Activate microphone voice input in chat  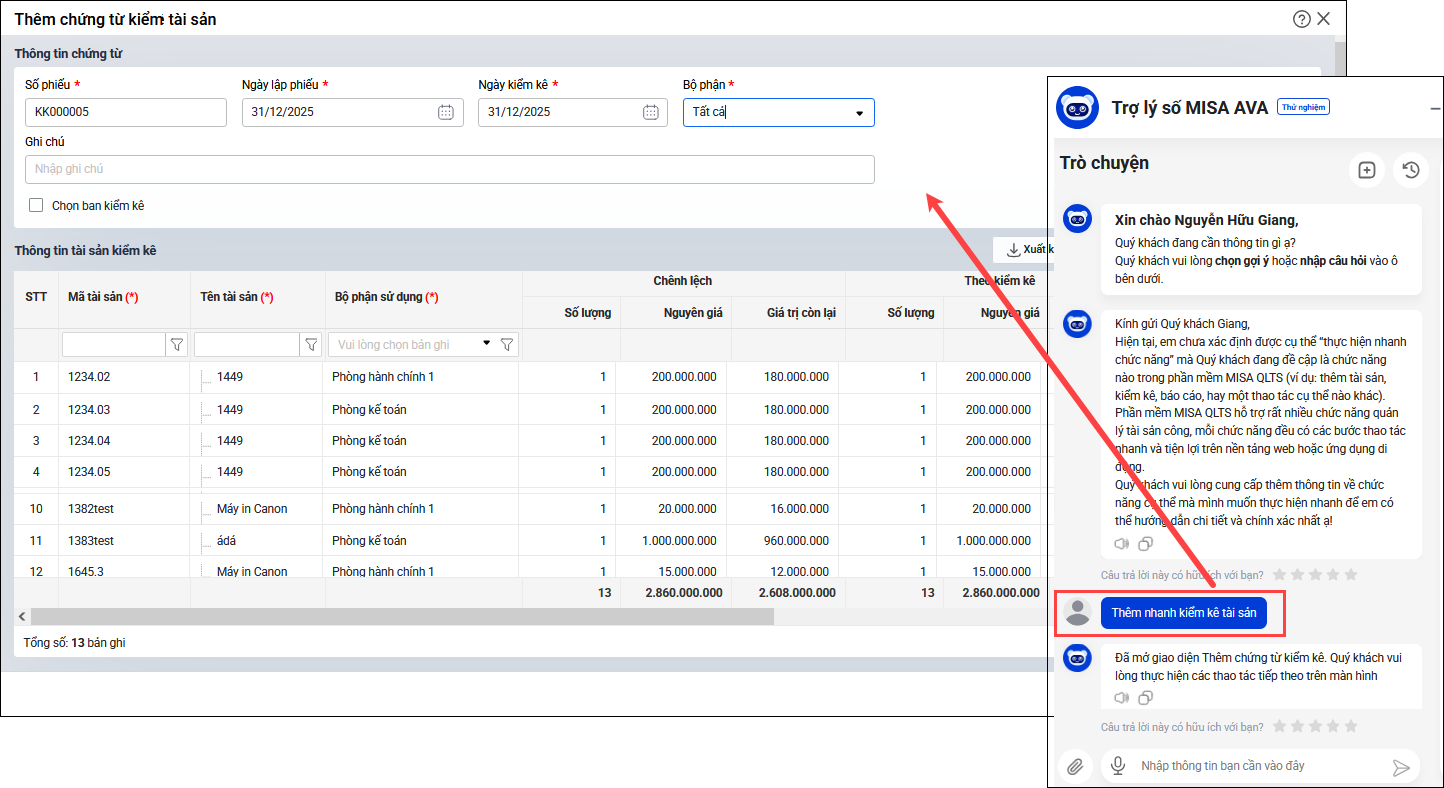coord(1117,766)
